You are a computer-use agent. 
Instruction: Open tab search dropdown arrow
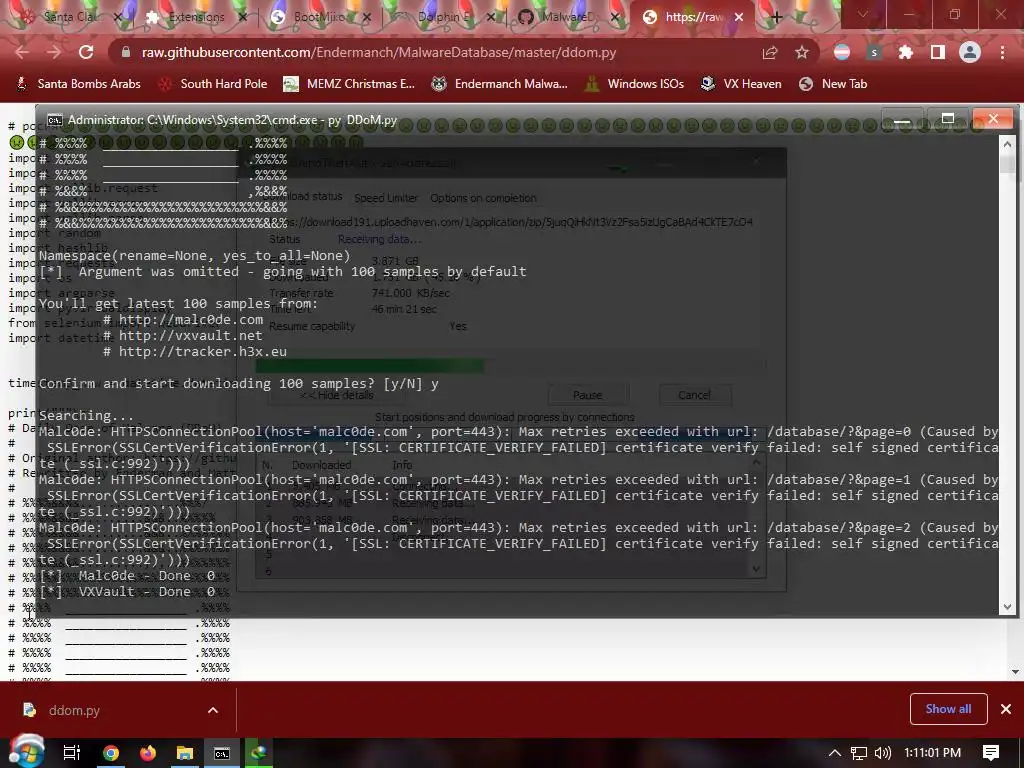click(863, 14)
